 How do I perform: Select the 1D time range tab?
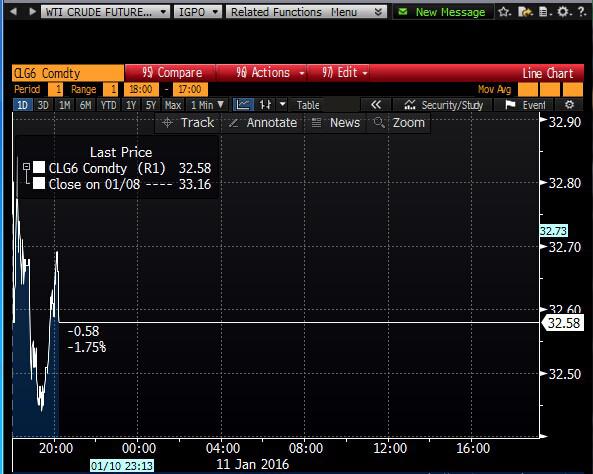tap(23, 105)
